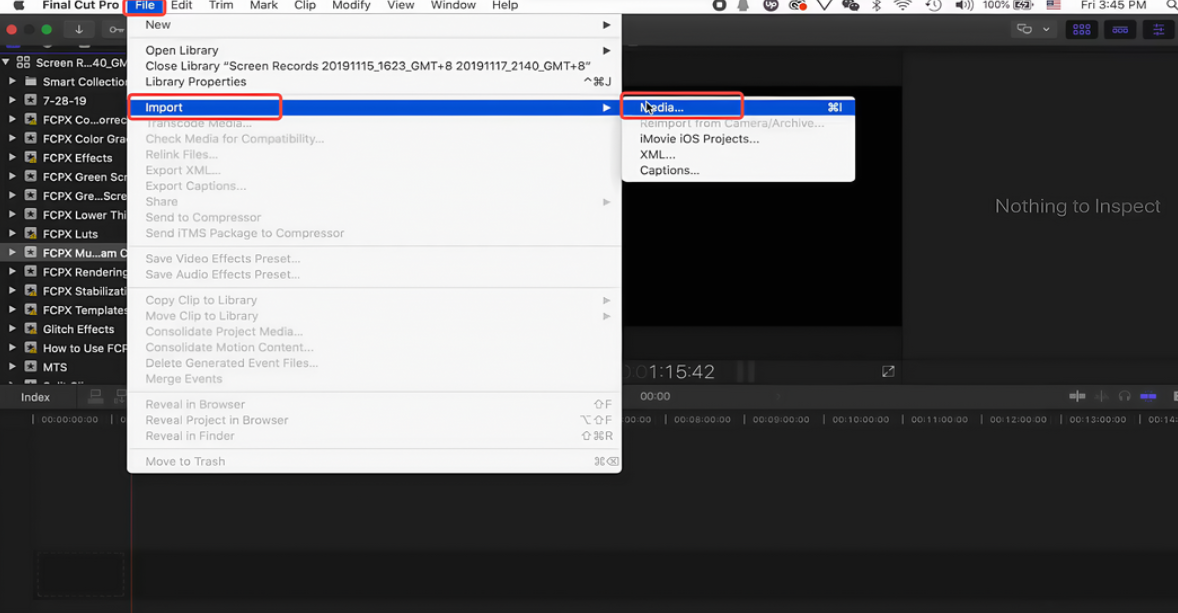
Task: Select Open Library menu item
Action: click(x=374, y=50)
